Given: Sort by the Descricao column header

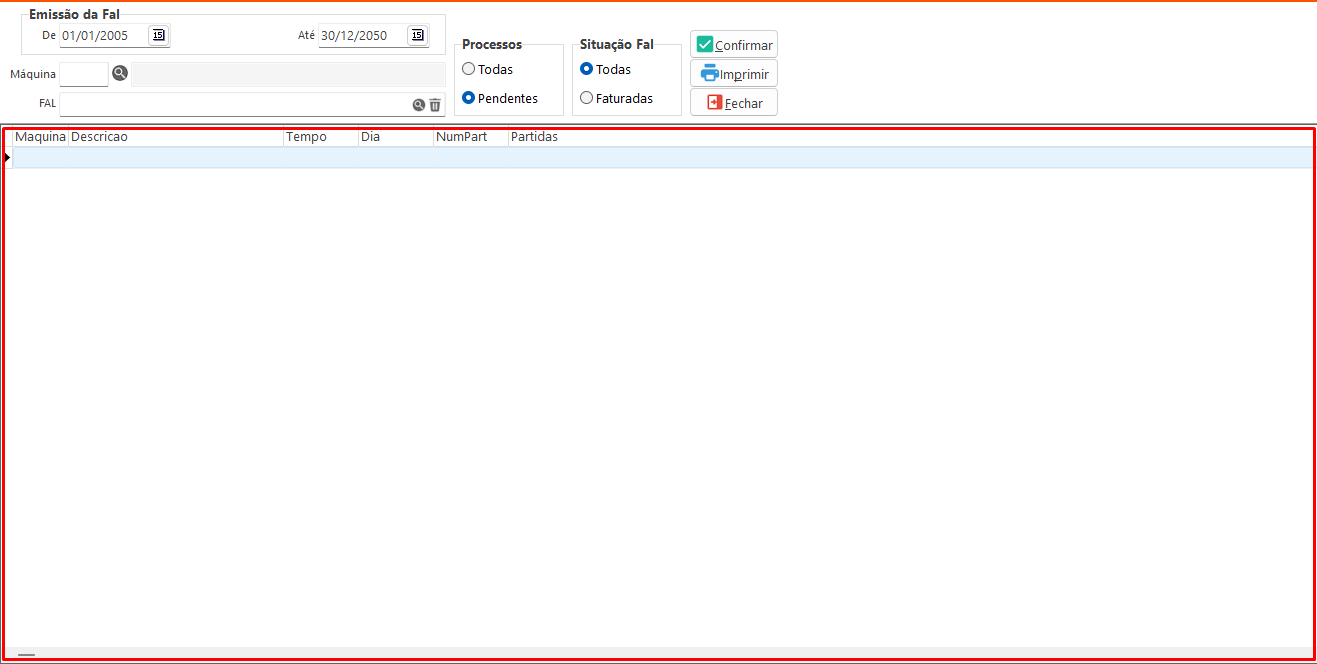Looking at the screenshot, I should pyautogui.click(x=175, y=137).
